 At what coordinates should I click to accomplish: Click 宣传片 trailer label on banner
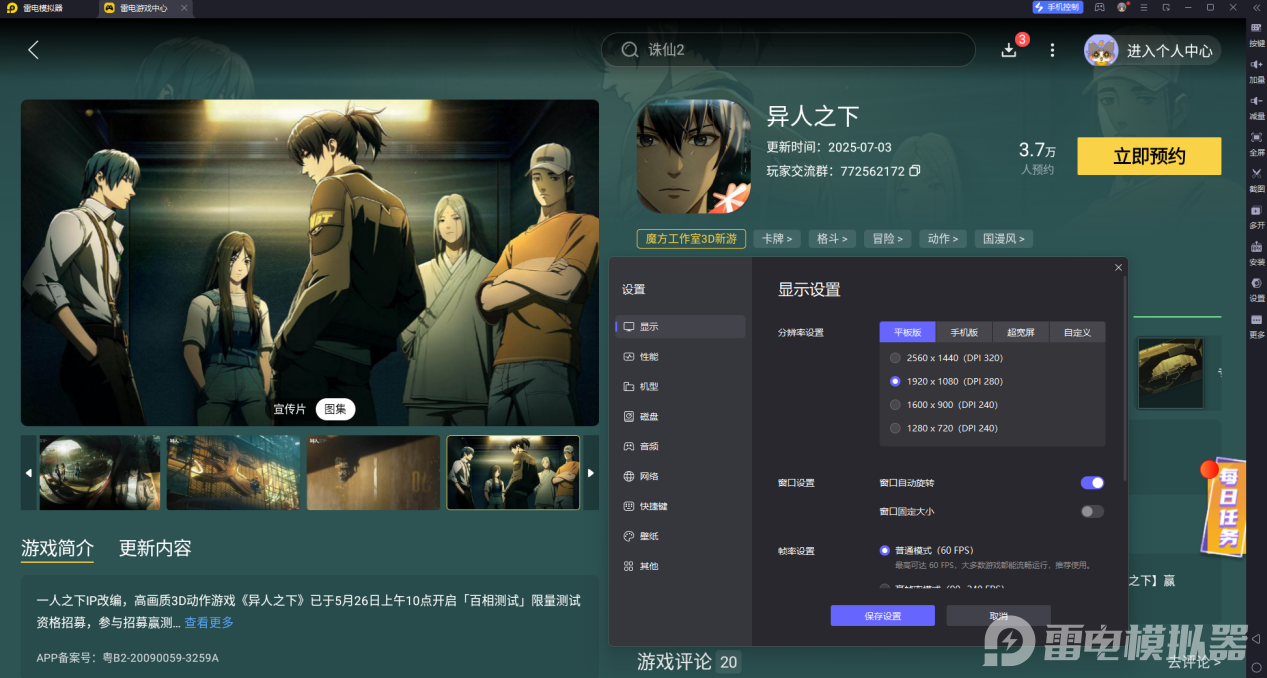pyautogui.click(x=290, y=409)
